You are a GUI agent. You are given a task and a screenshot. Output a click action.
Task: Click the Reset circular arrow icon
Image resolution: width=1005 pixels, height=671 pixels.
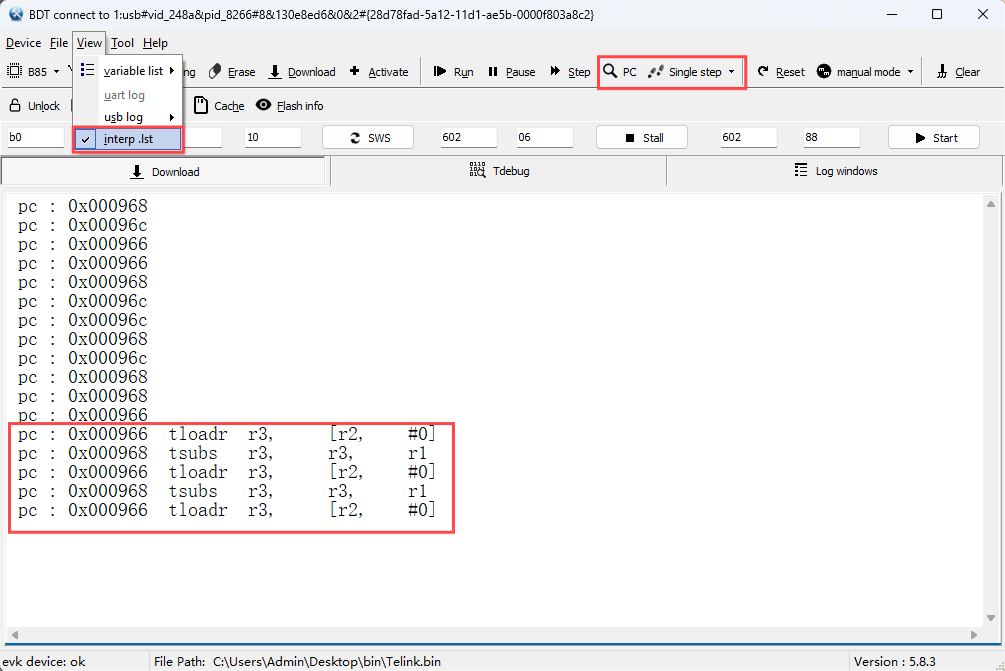(x=763, y=71)
